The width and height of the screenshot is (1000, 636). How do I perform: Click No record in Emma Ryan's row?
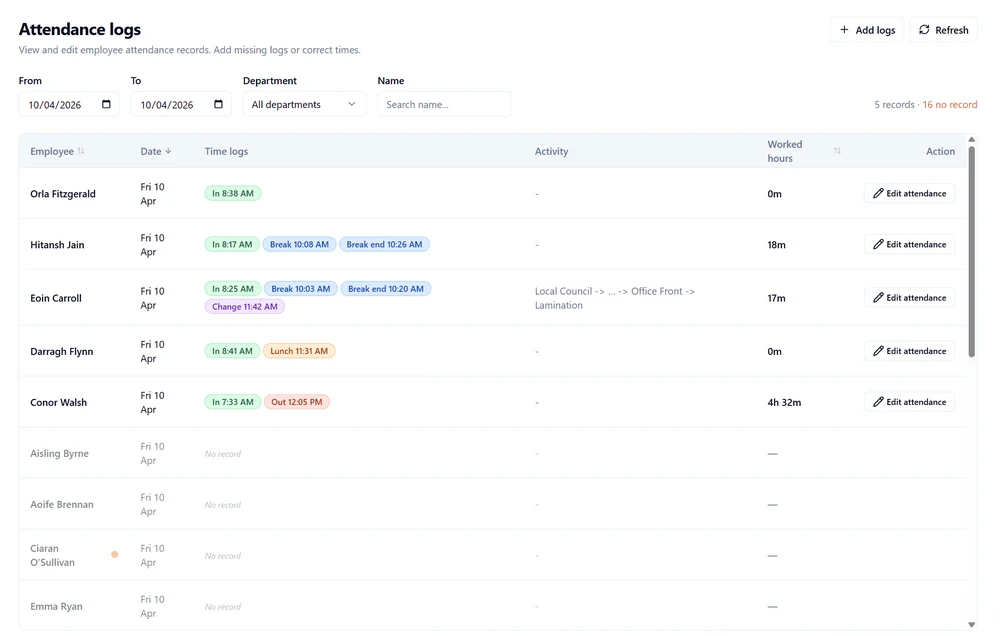(x=223, y=607)
